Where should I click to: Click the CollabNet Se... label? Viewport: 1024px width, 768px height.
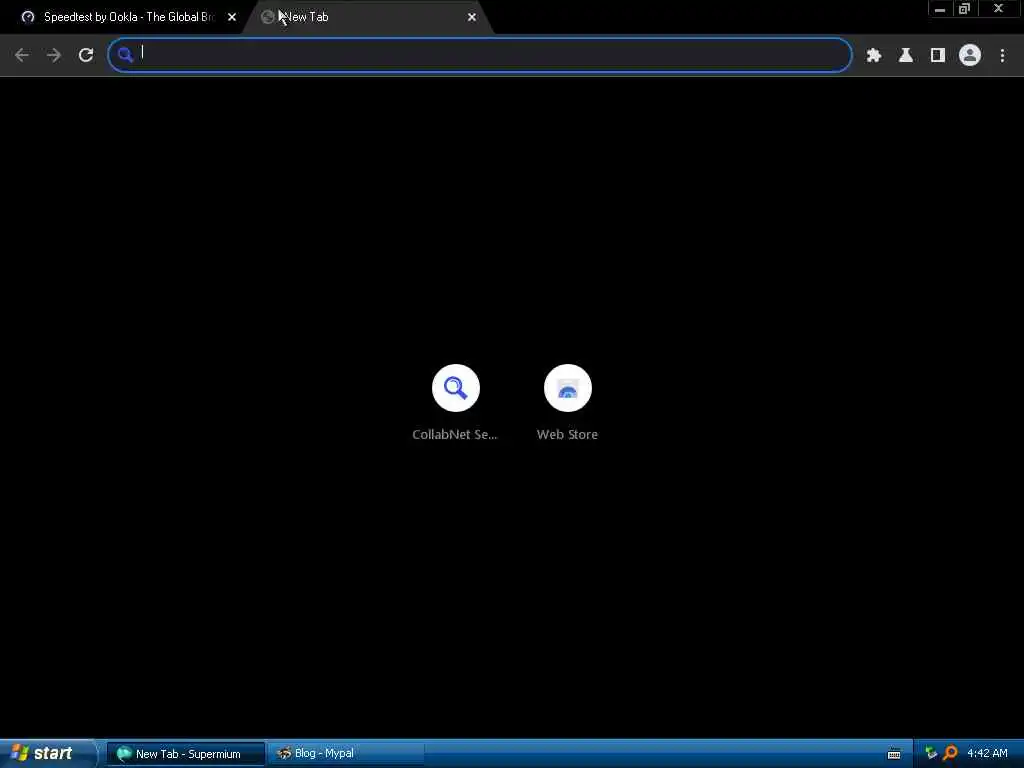(x=455, y=434)
